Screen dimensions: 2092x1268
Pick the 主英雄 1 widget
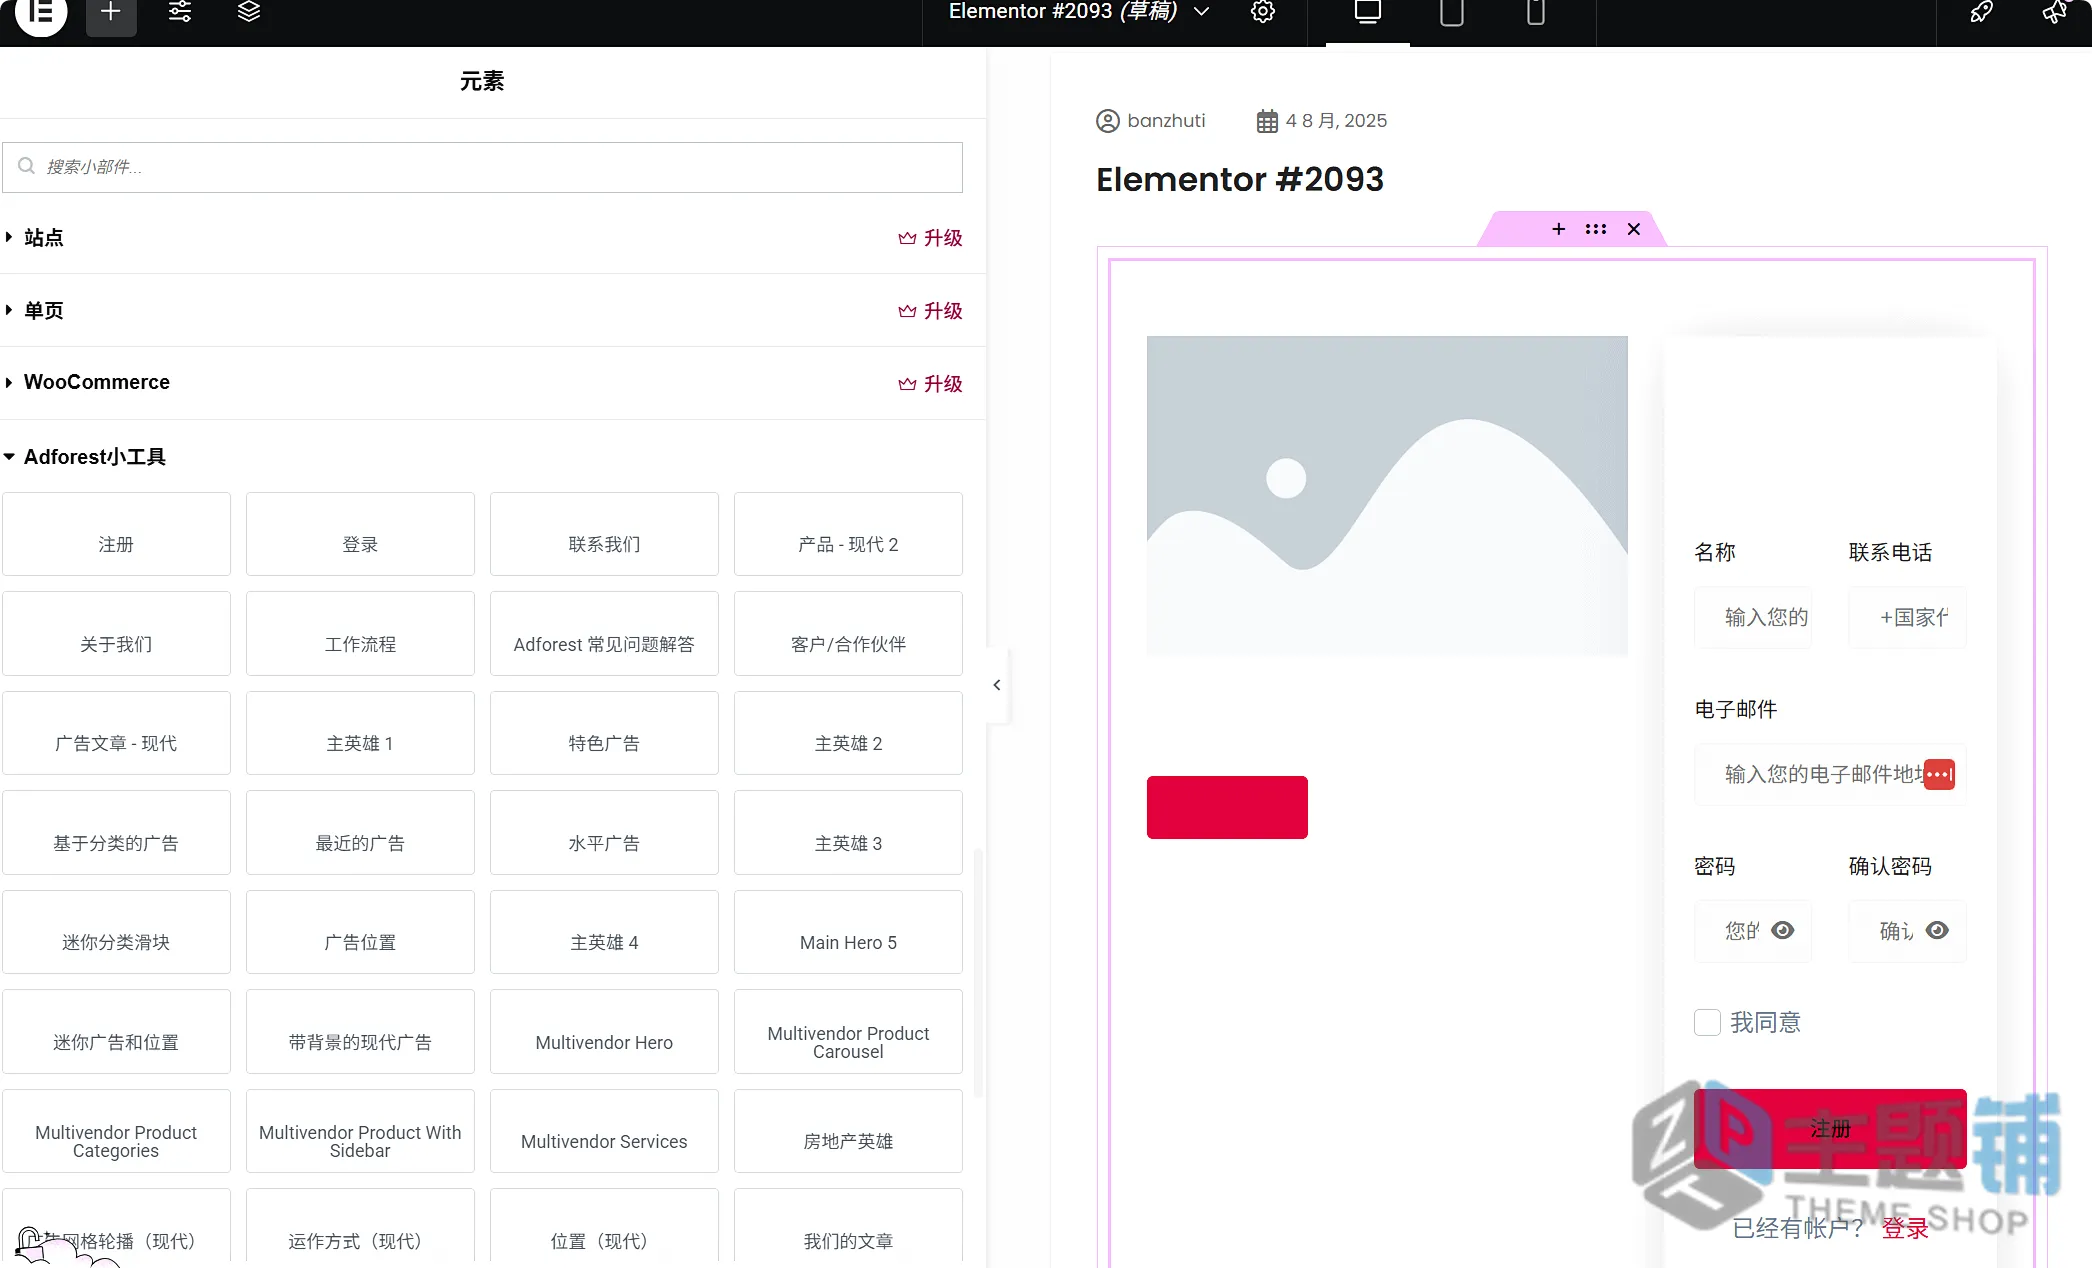pyautogui.click(x=360, y=733)
